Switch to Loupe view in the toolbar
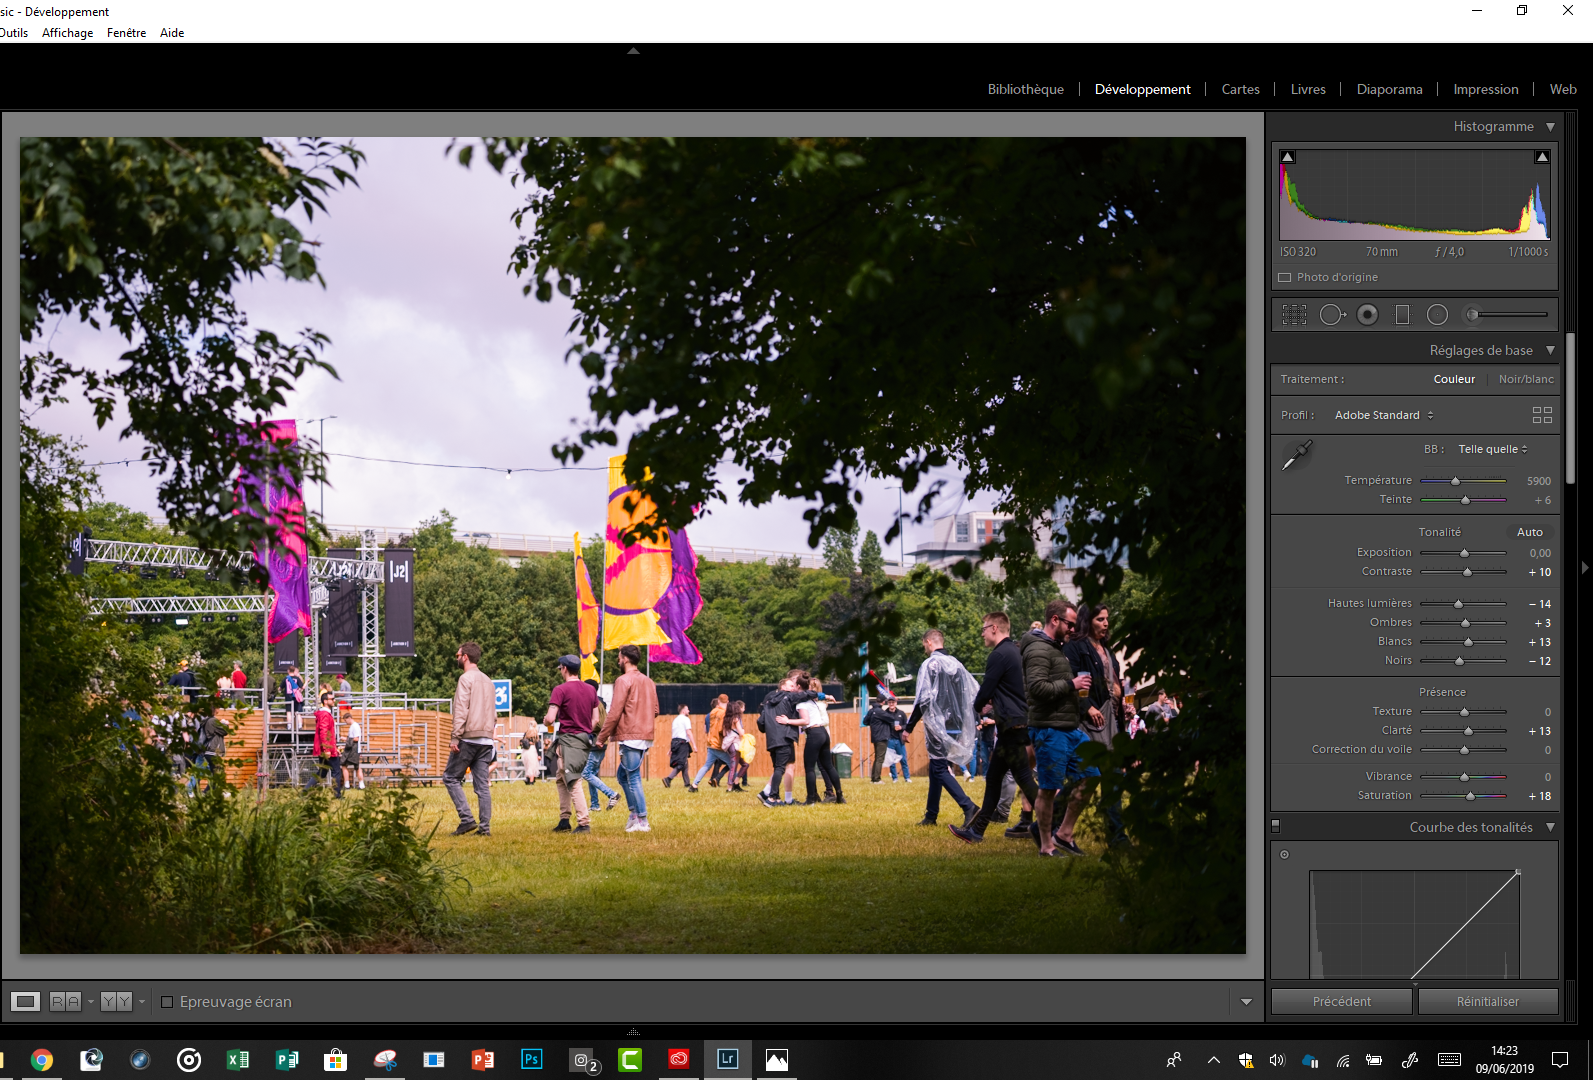This screenshot has width=1593, height=1080. coord(26,1001)
